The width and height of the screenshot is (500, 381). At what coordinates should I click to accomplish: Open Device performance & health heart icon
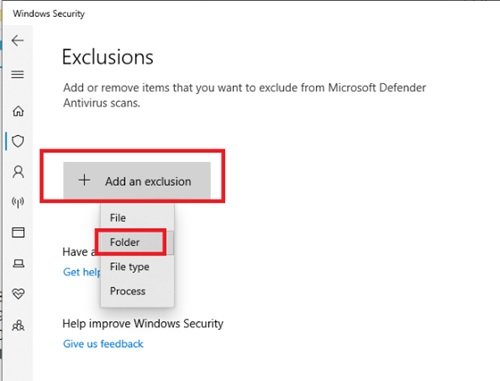point(18,294)
